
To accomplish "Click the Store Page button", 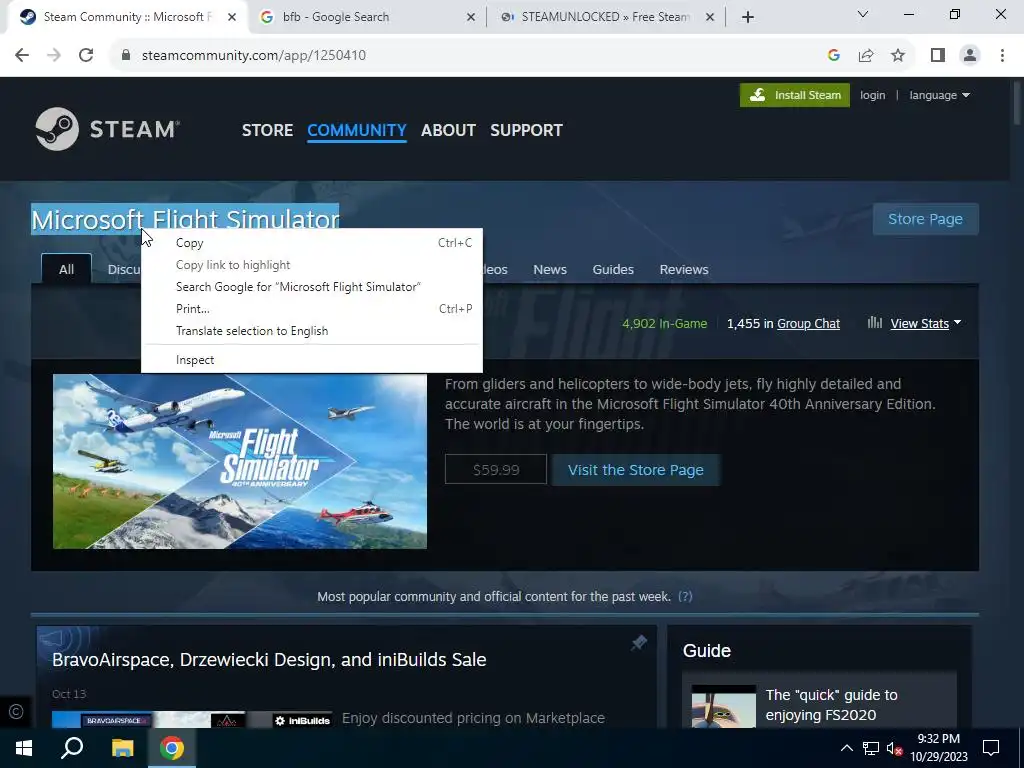I will (x=925, y=219).
